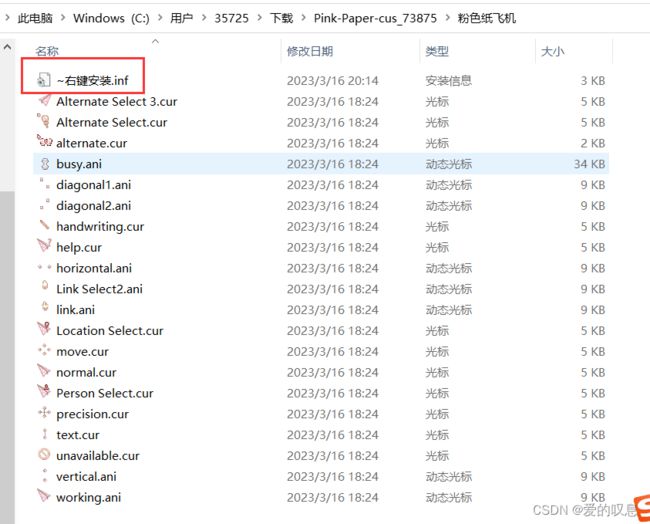Select file name Link Select2.ani

(99, 289)
